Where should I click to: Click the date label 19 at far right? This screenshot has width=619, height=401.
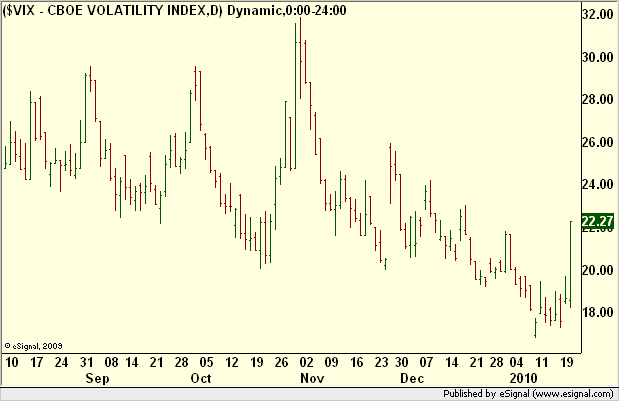click(567, 362)
